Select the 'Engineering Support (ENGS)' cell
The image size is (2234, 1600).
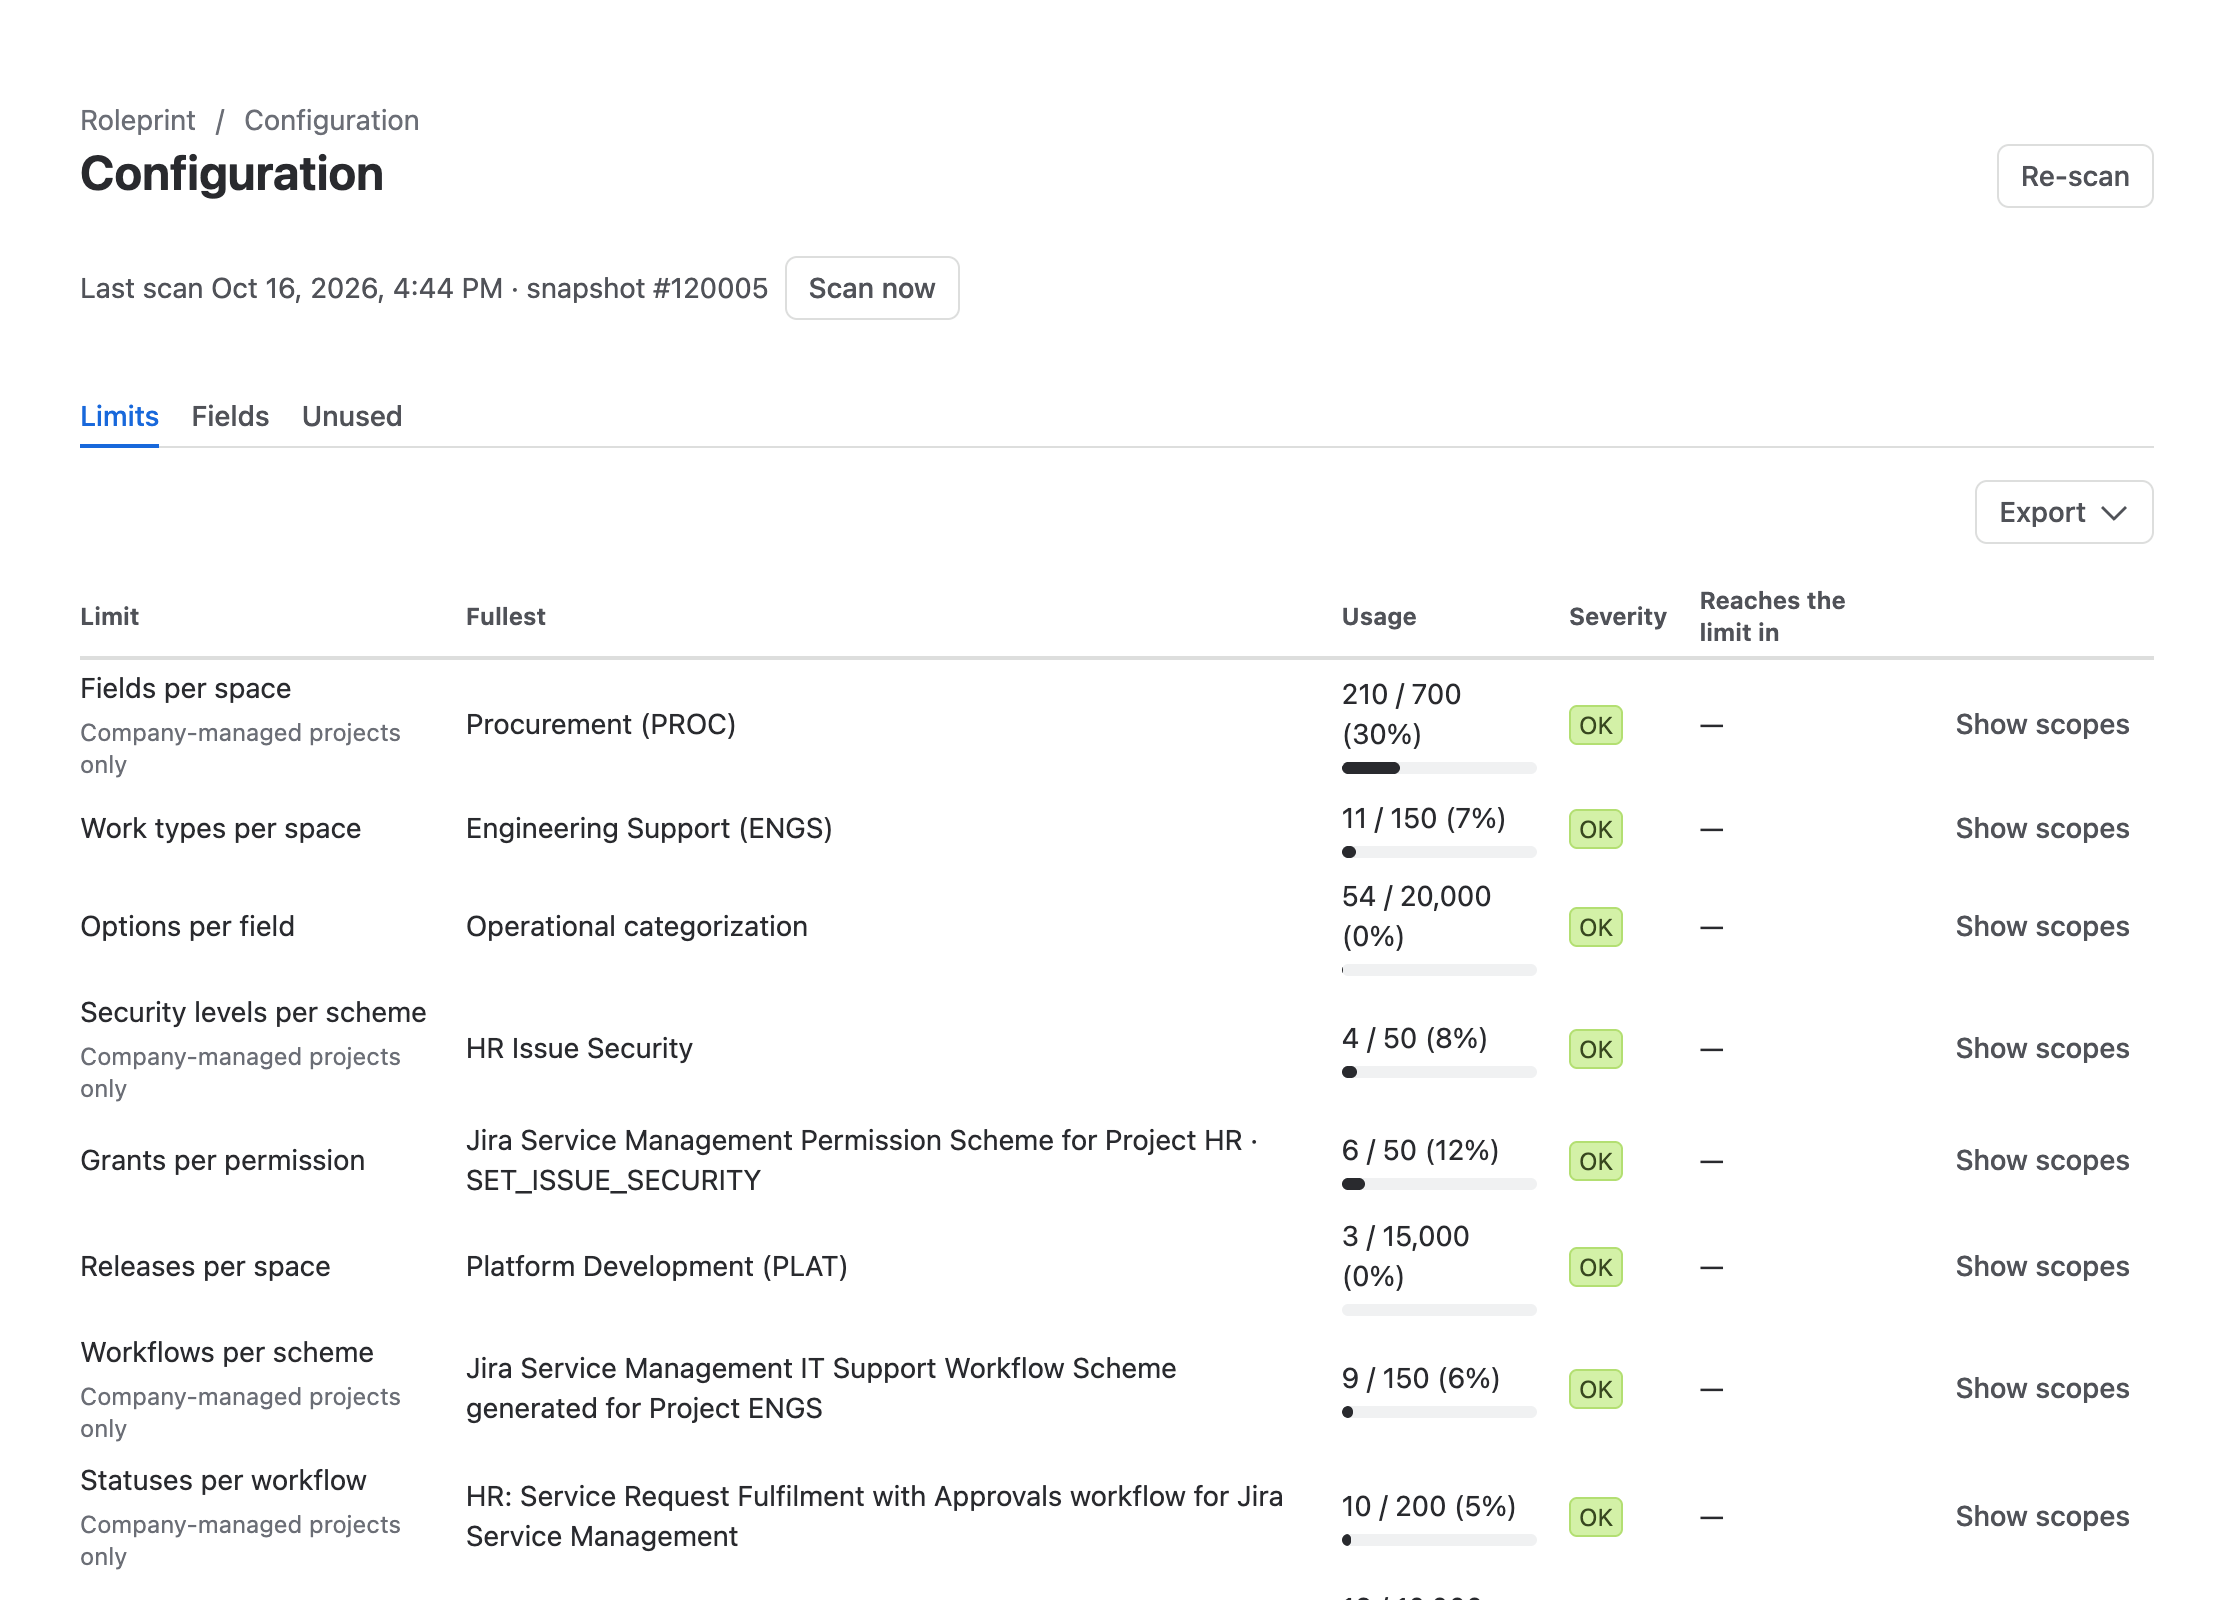coord(649,828)
